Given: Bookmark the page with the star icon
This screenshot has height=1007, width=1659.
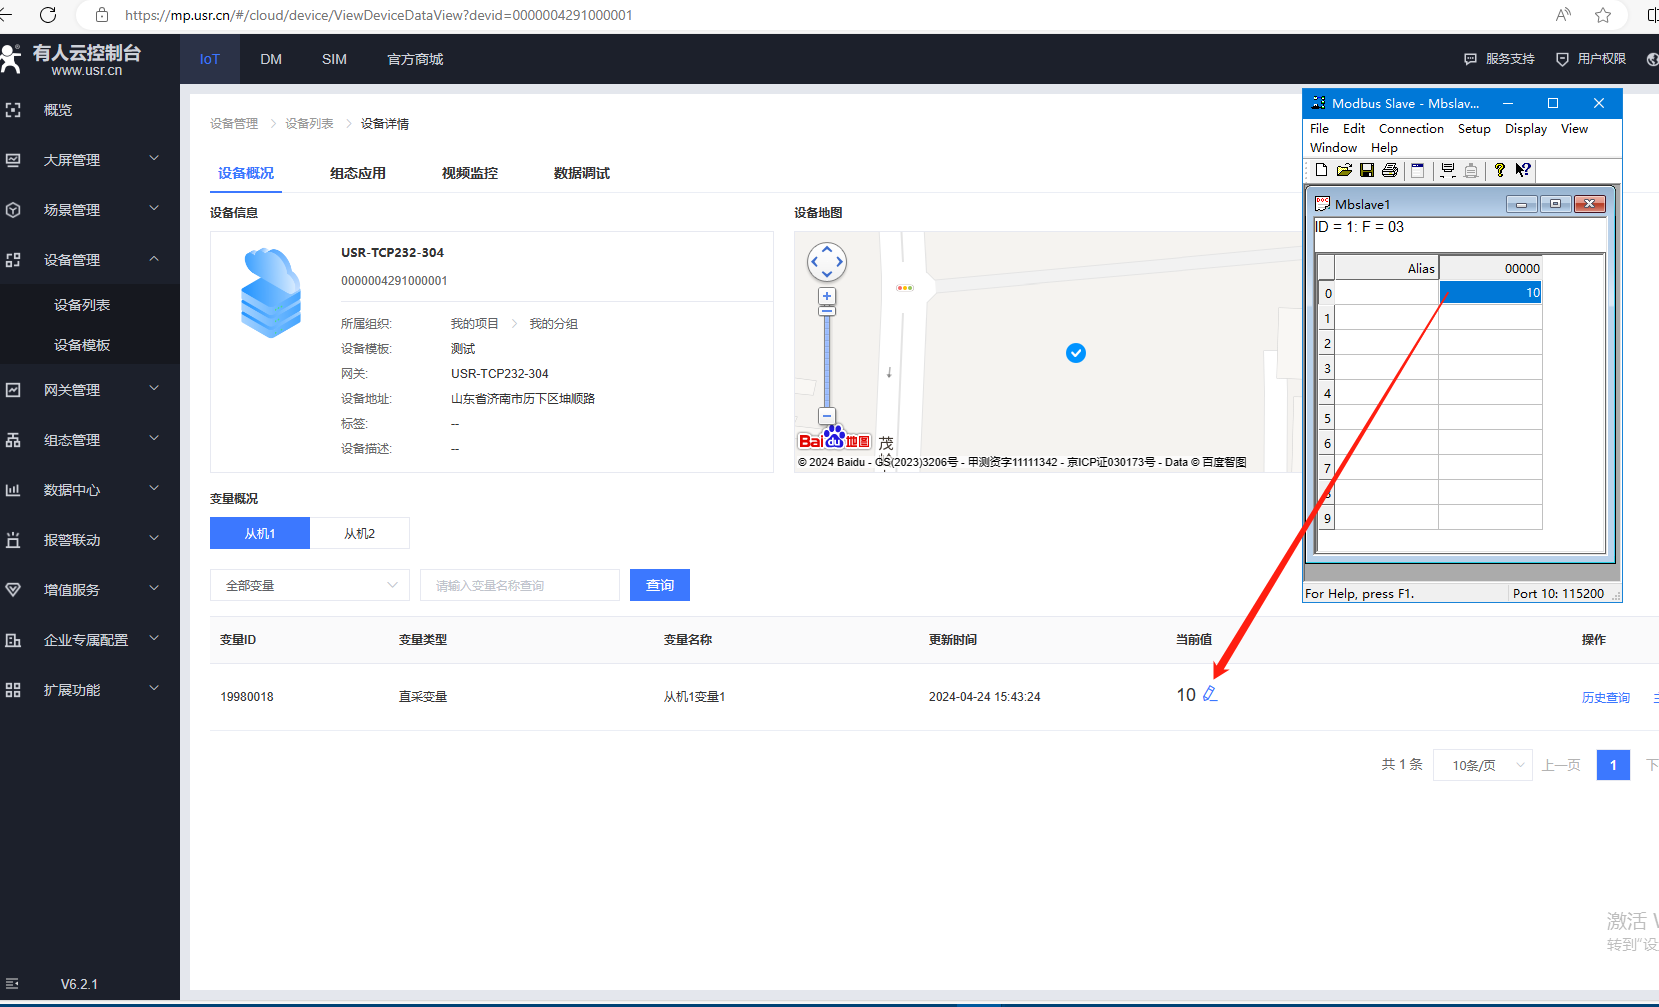Looking at the screenshot, I should click(1603, 15).
